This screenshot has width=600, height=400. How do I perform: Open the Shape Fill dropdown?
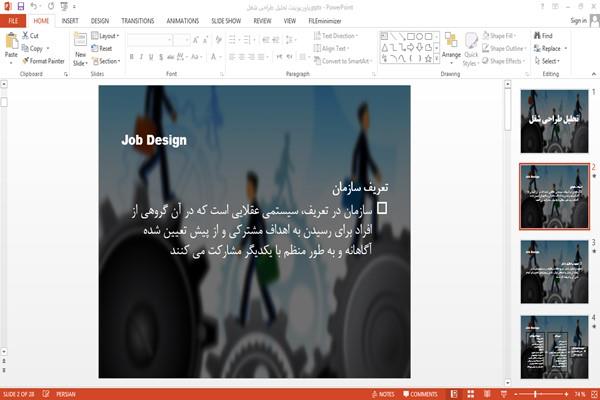[x=499, y=36]
